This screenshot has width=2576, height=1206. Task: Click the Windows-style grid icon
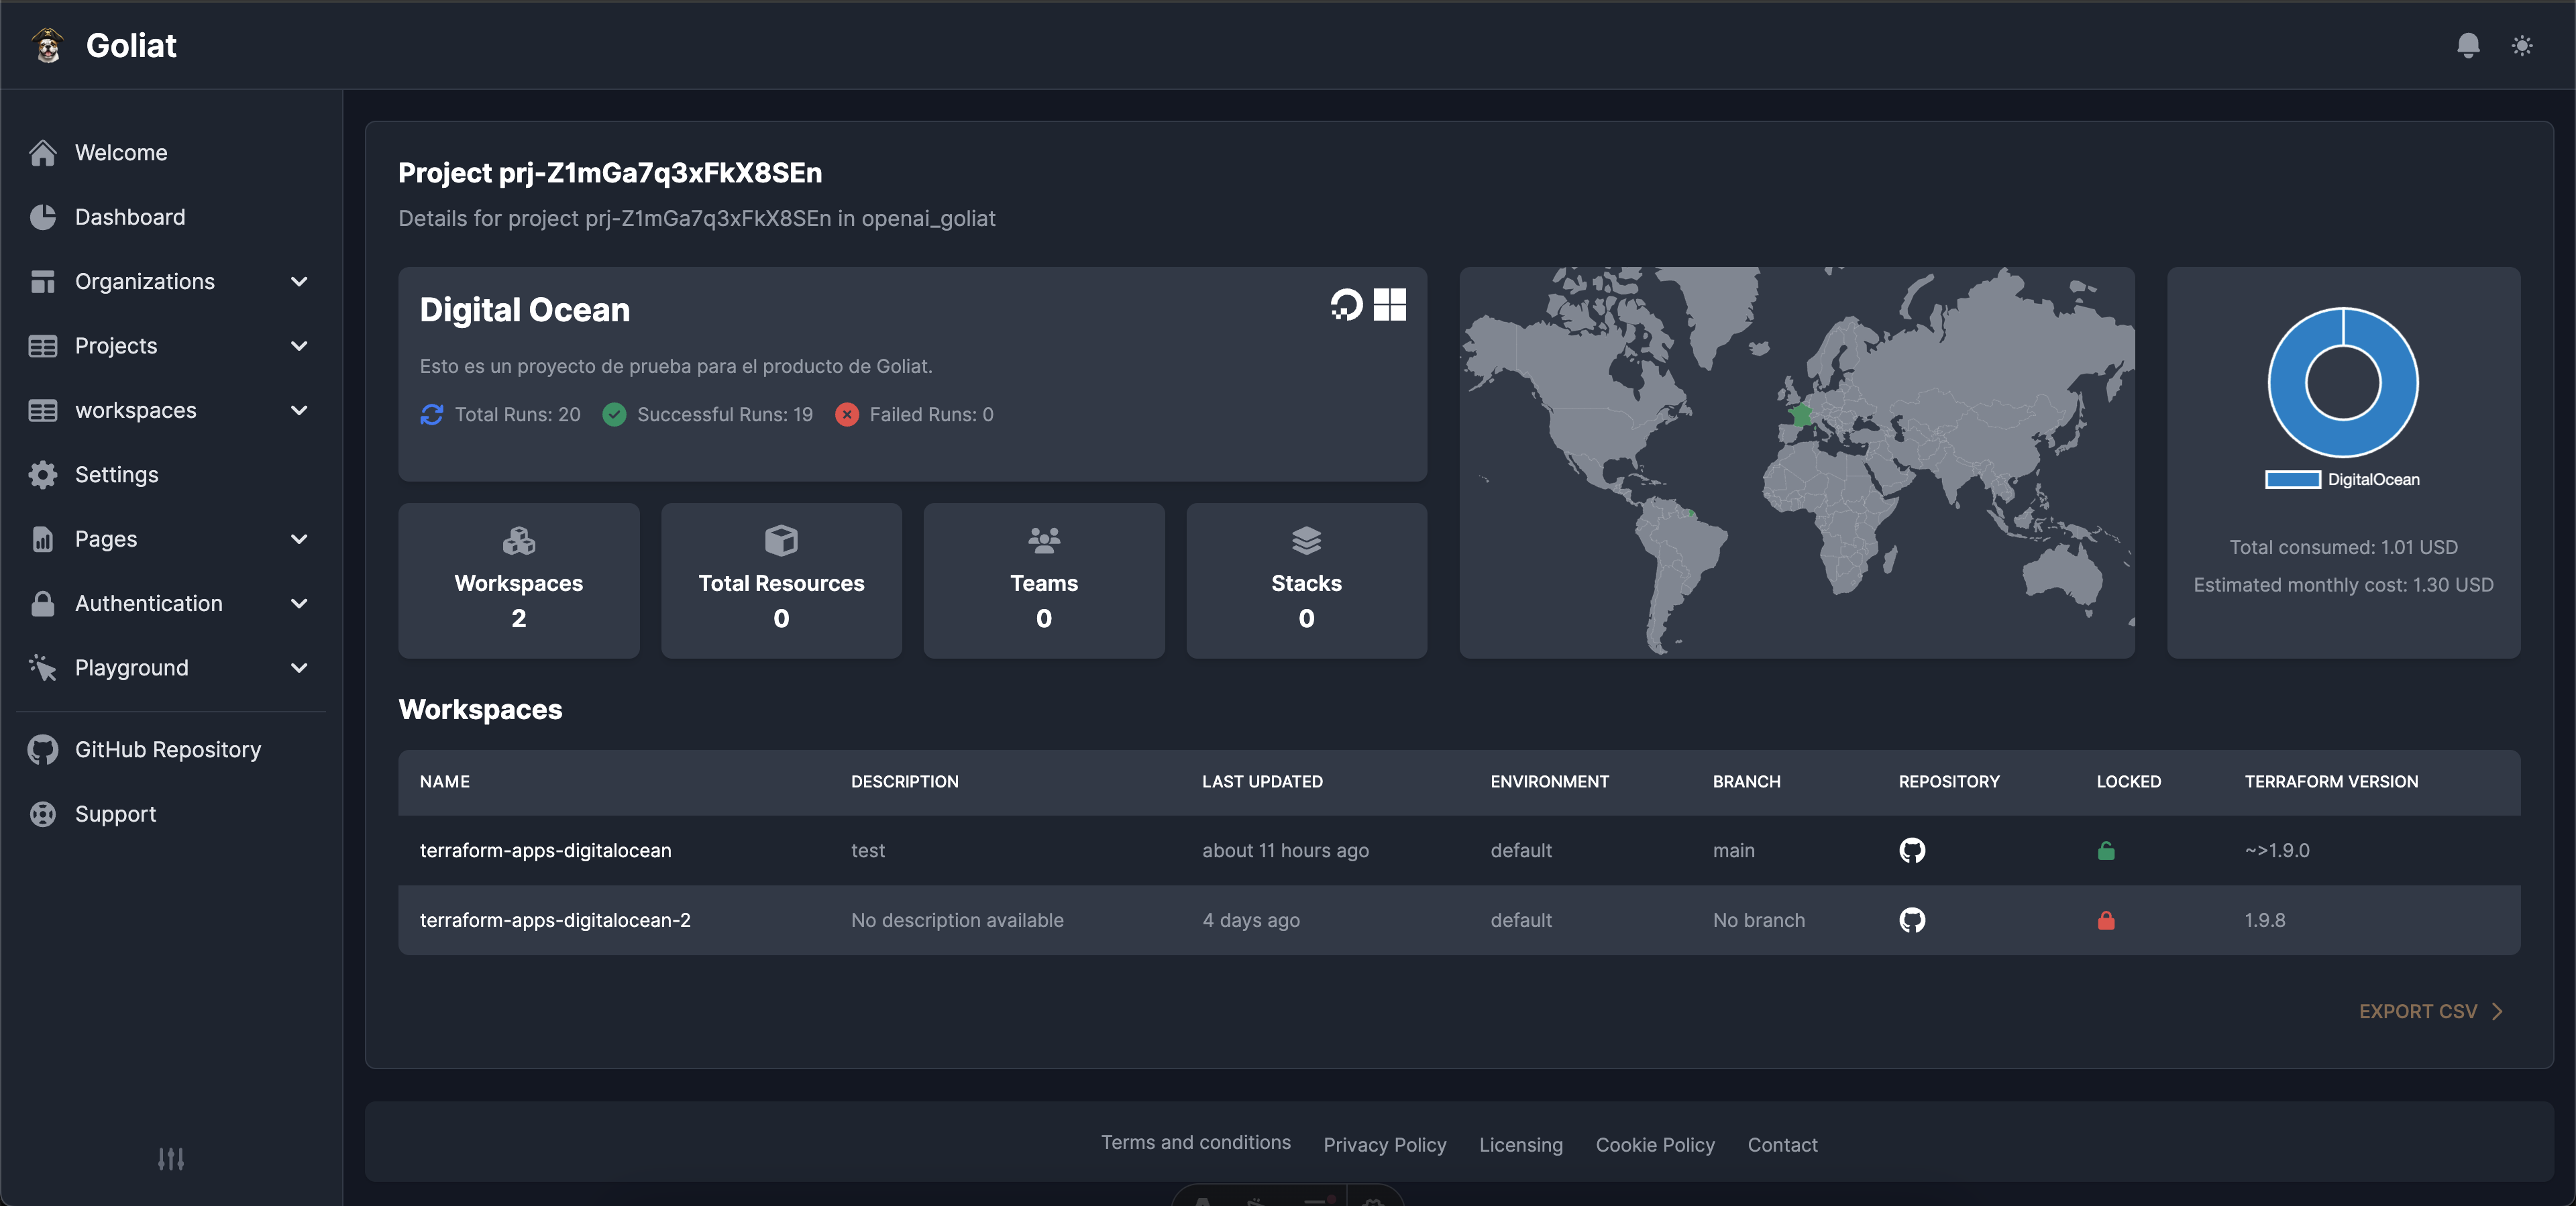pos(1389,304)
